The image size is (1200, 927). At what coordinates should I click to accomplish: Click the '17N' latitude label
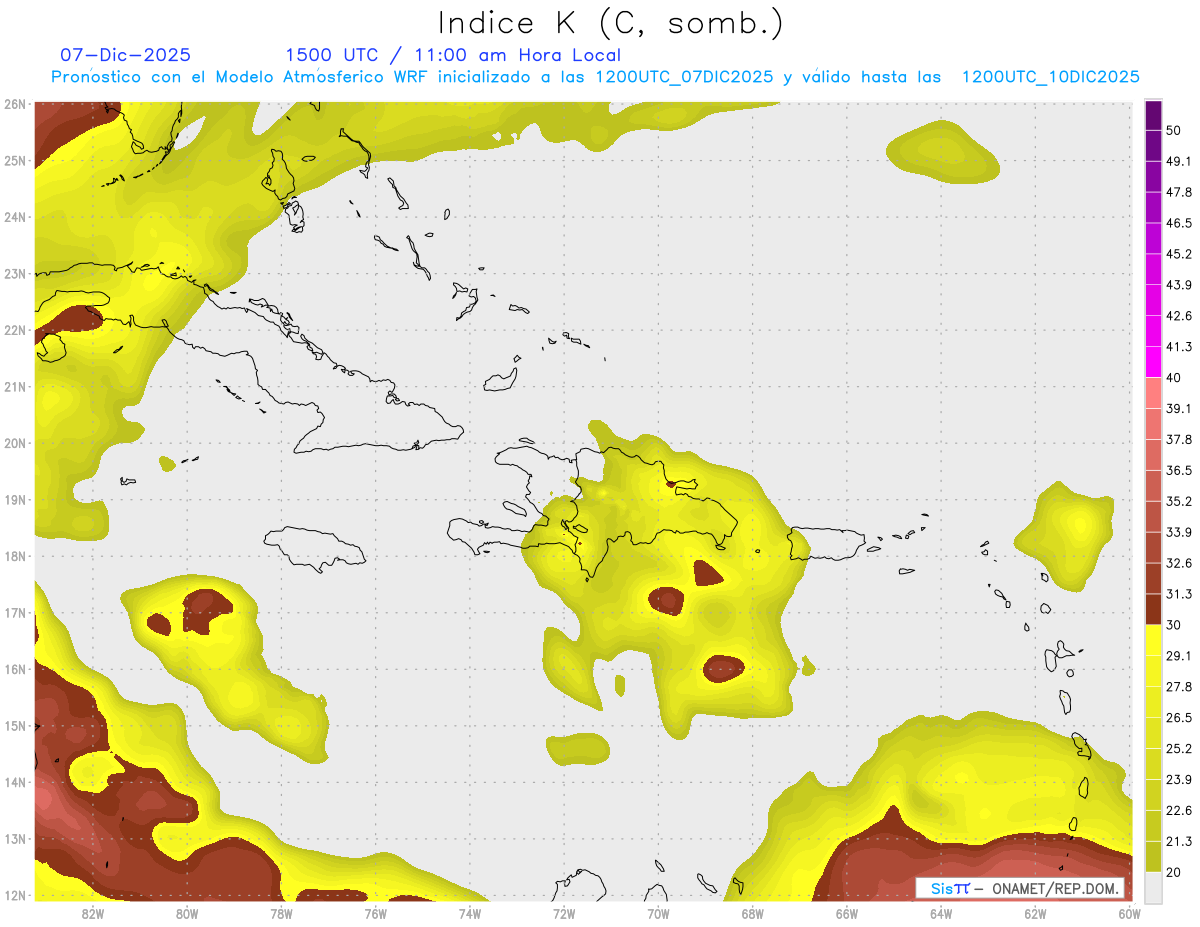pyautogui.click(x=15, y=612)
